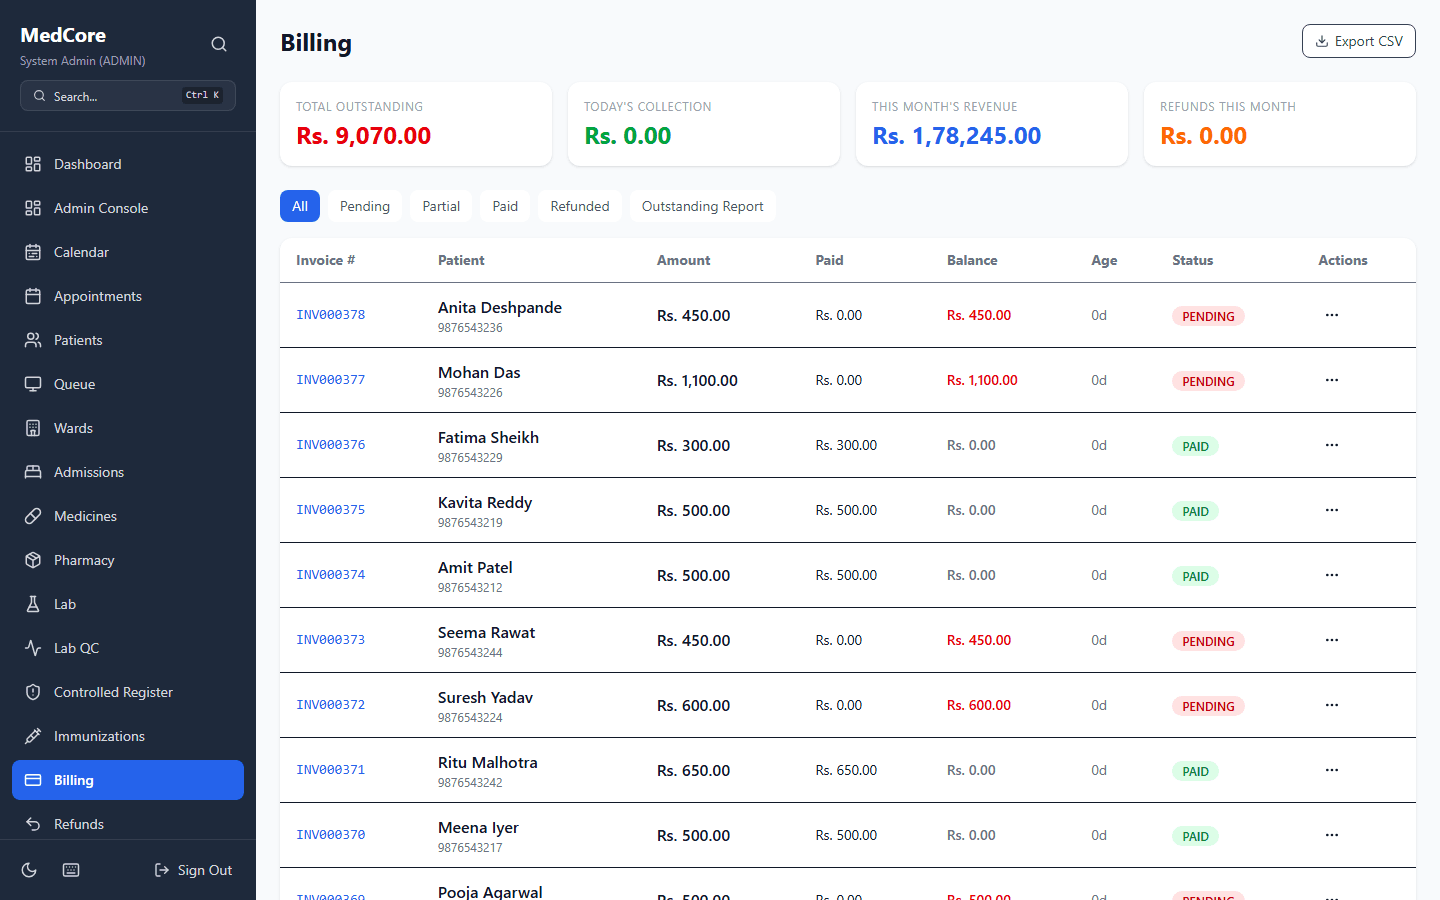The width and height of the screenshot is (1440, 900).
Task: Open the keyboard shortcuts icon at bottom
Action: click(x=70, y=869)
